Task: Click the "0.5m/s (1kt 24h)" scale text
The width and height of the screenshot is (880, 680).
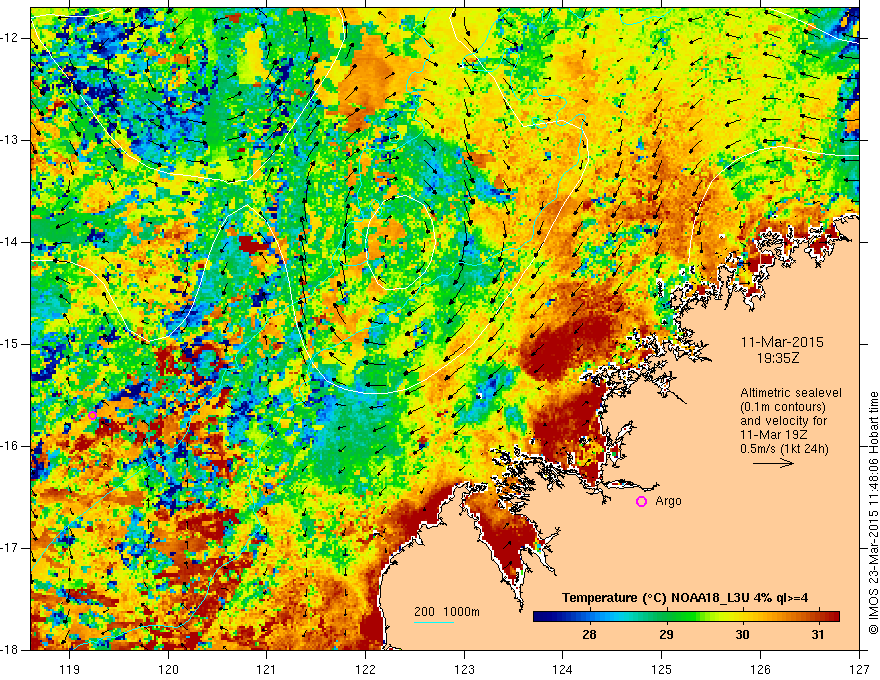Action: coord(785,449)
